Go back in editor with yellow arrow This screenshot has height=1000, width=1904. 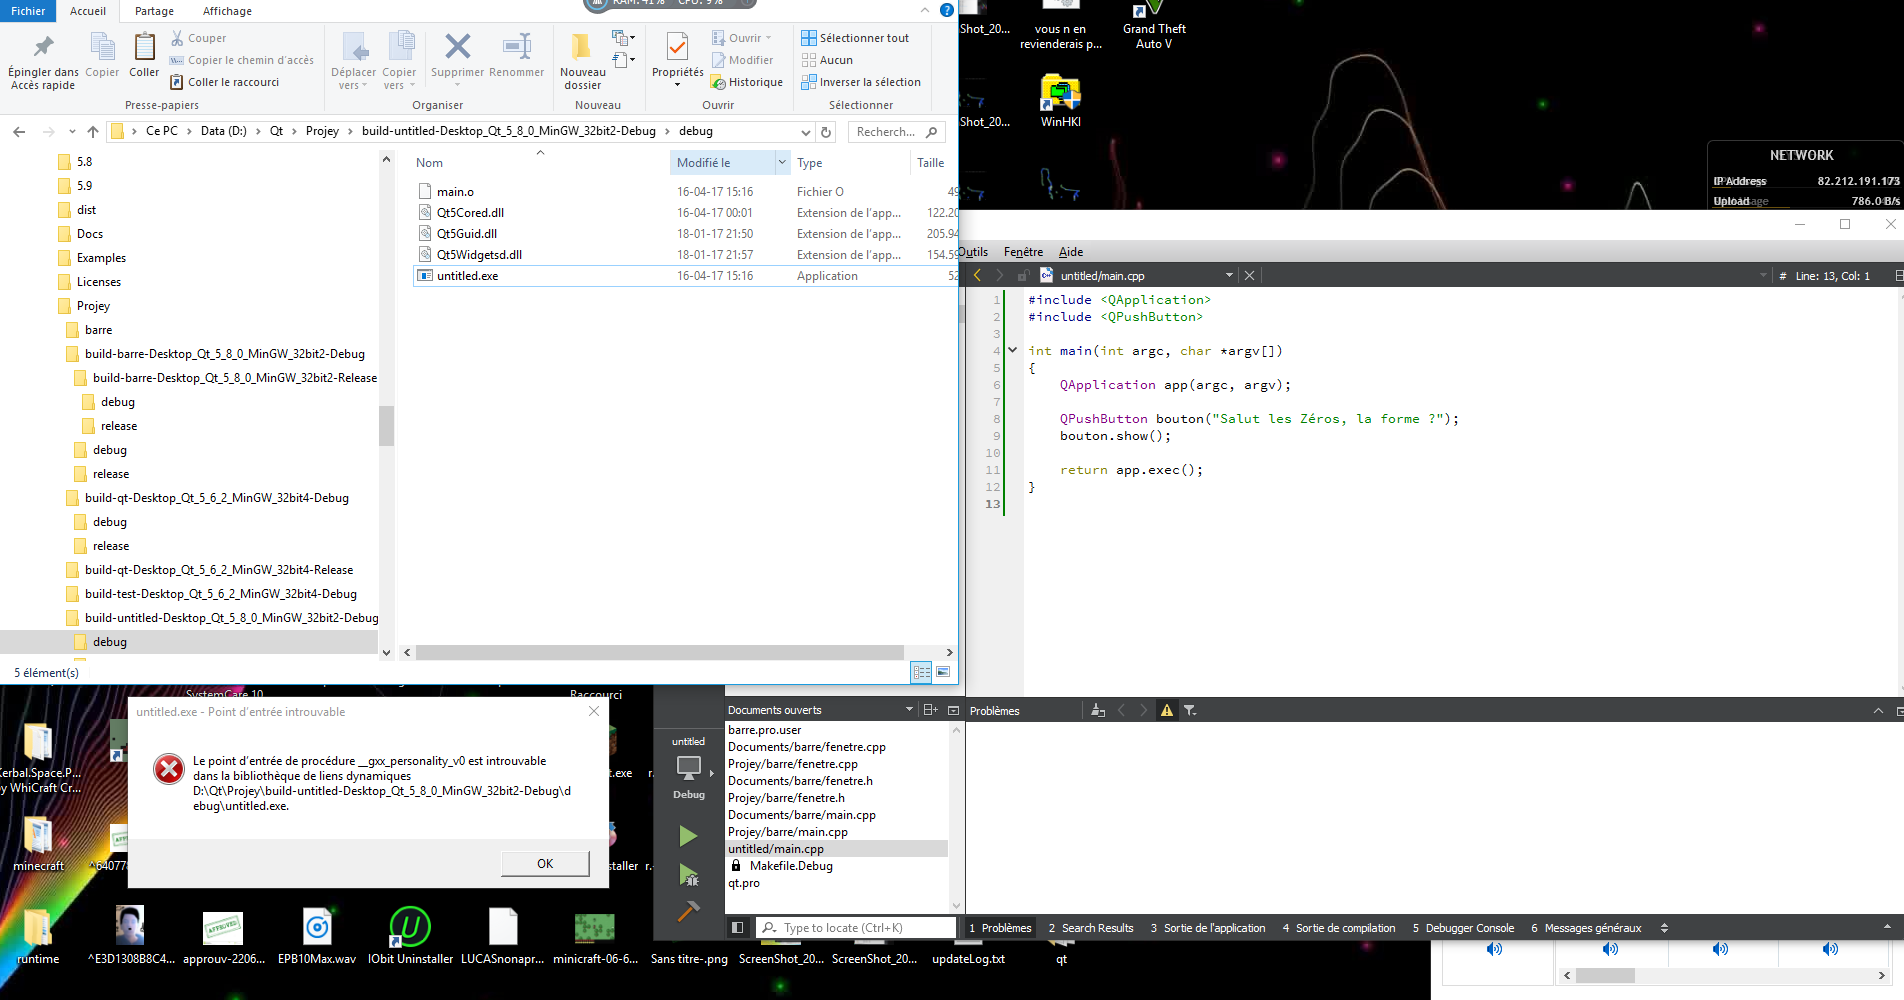point(977,275)
